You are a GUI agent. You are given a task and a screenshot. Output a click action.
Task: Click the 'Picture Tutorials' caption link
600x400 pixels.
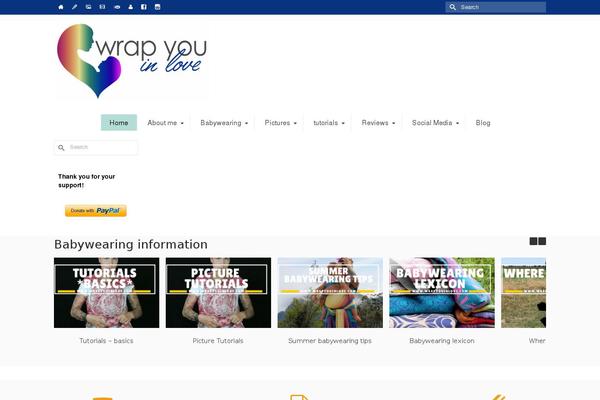[x=218, y=341]
